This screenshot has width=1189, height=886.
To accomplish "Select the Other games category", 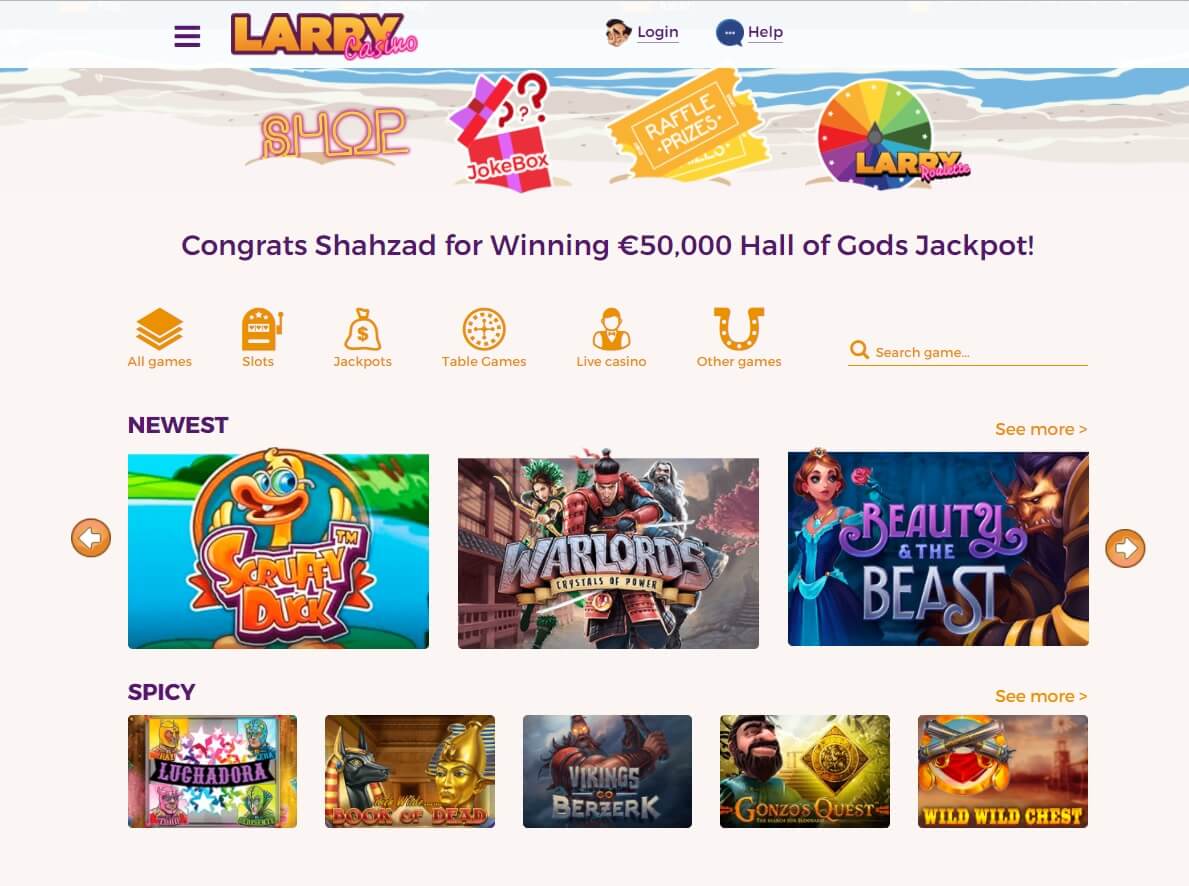I will [x=739, y=338].
